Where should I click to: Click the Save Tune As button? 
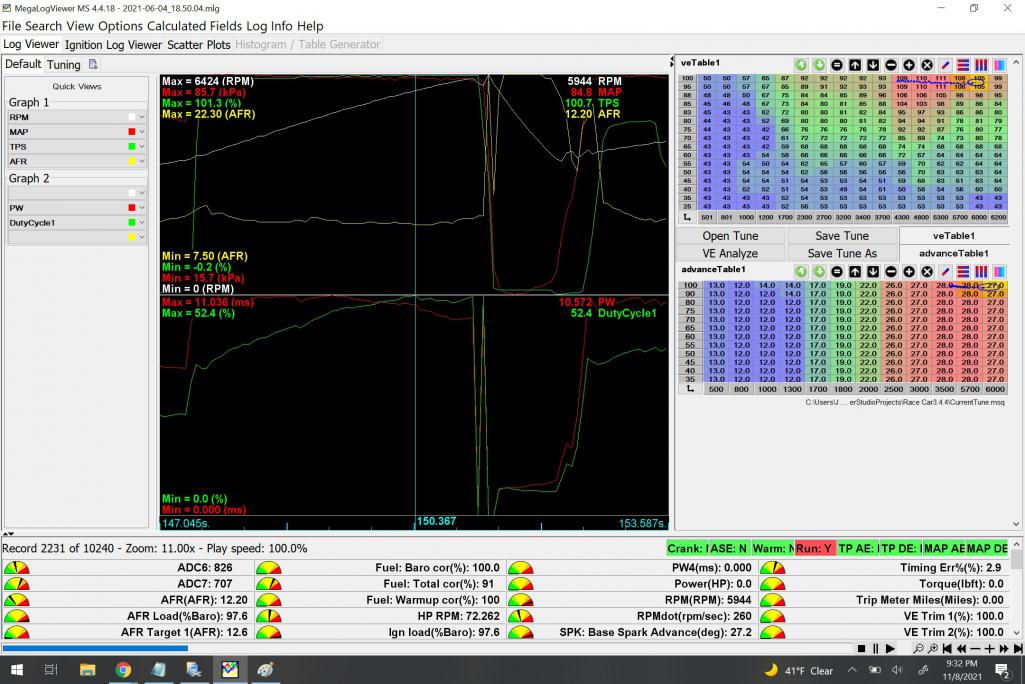click(842, 253)
